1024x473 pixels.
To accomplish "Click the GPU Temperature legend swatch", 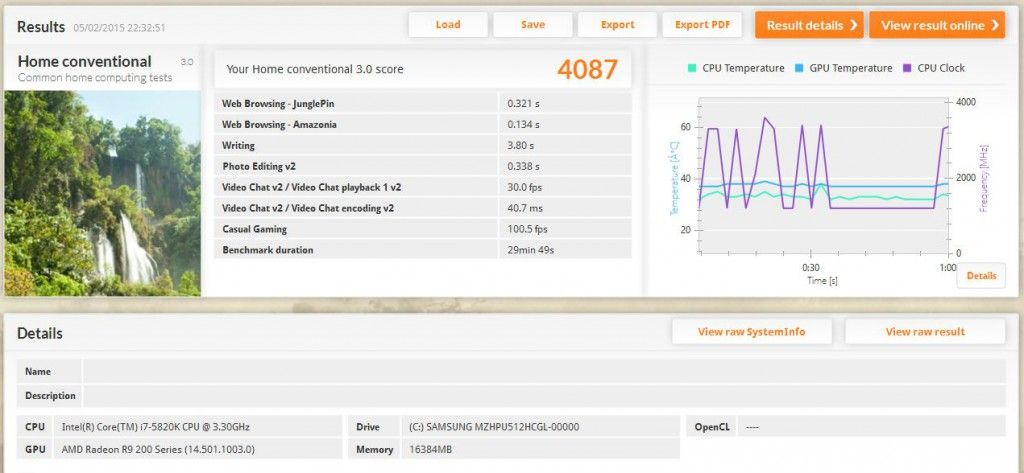I will 799,68.
